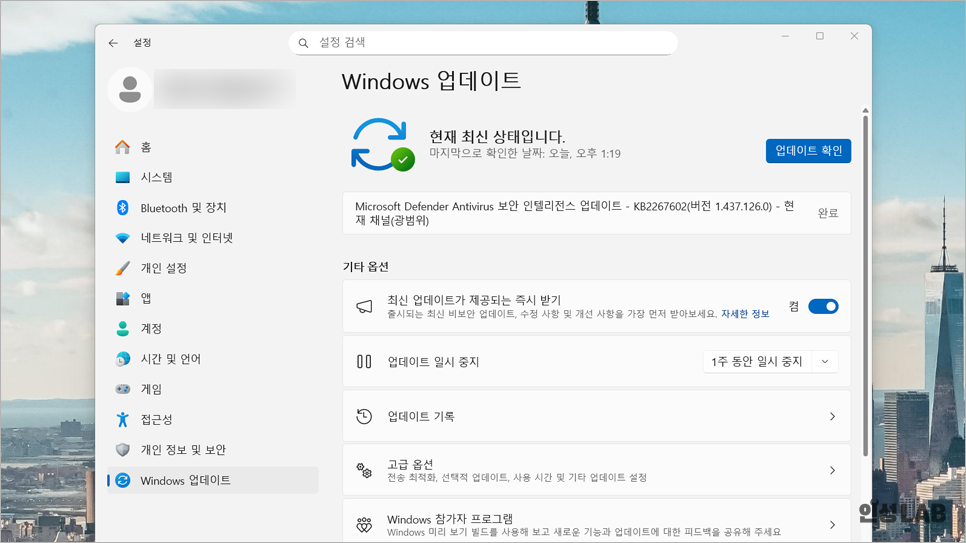Open the 고급 옵션 row
The width and height of the screenshot is (966, 543).
point(597,470)
